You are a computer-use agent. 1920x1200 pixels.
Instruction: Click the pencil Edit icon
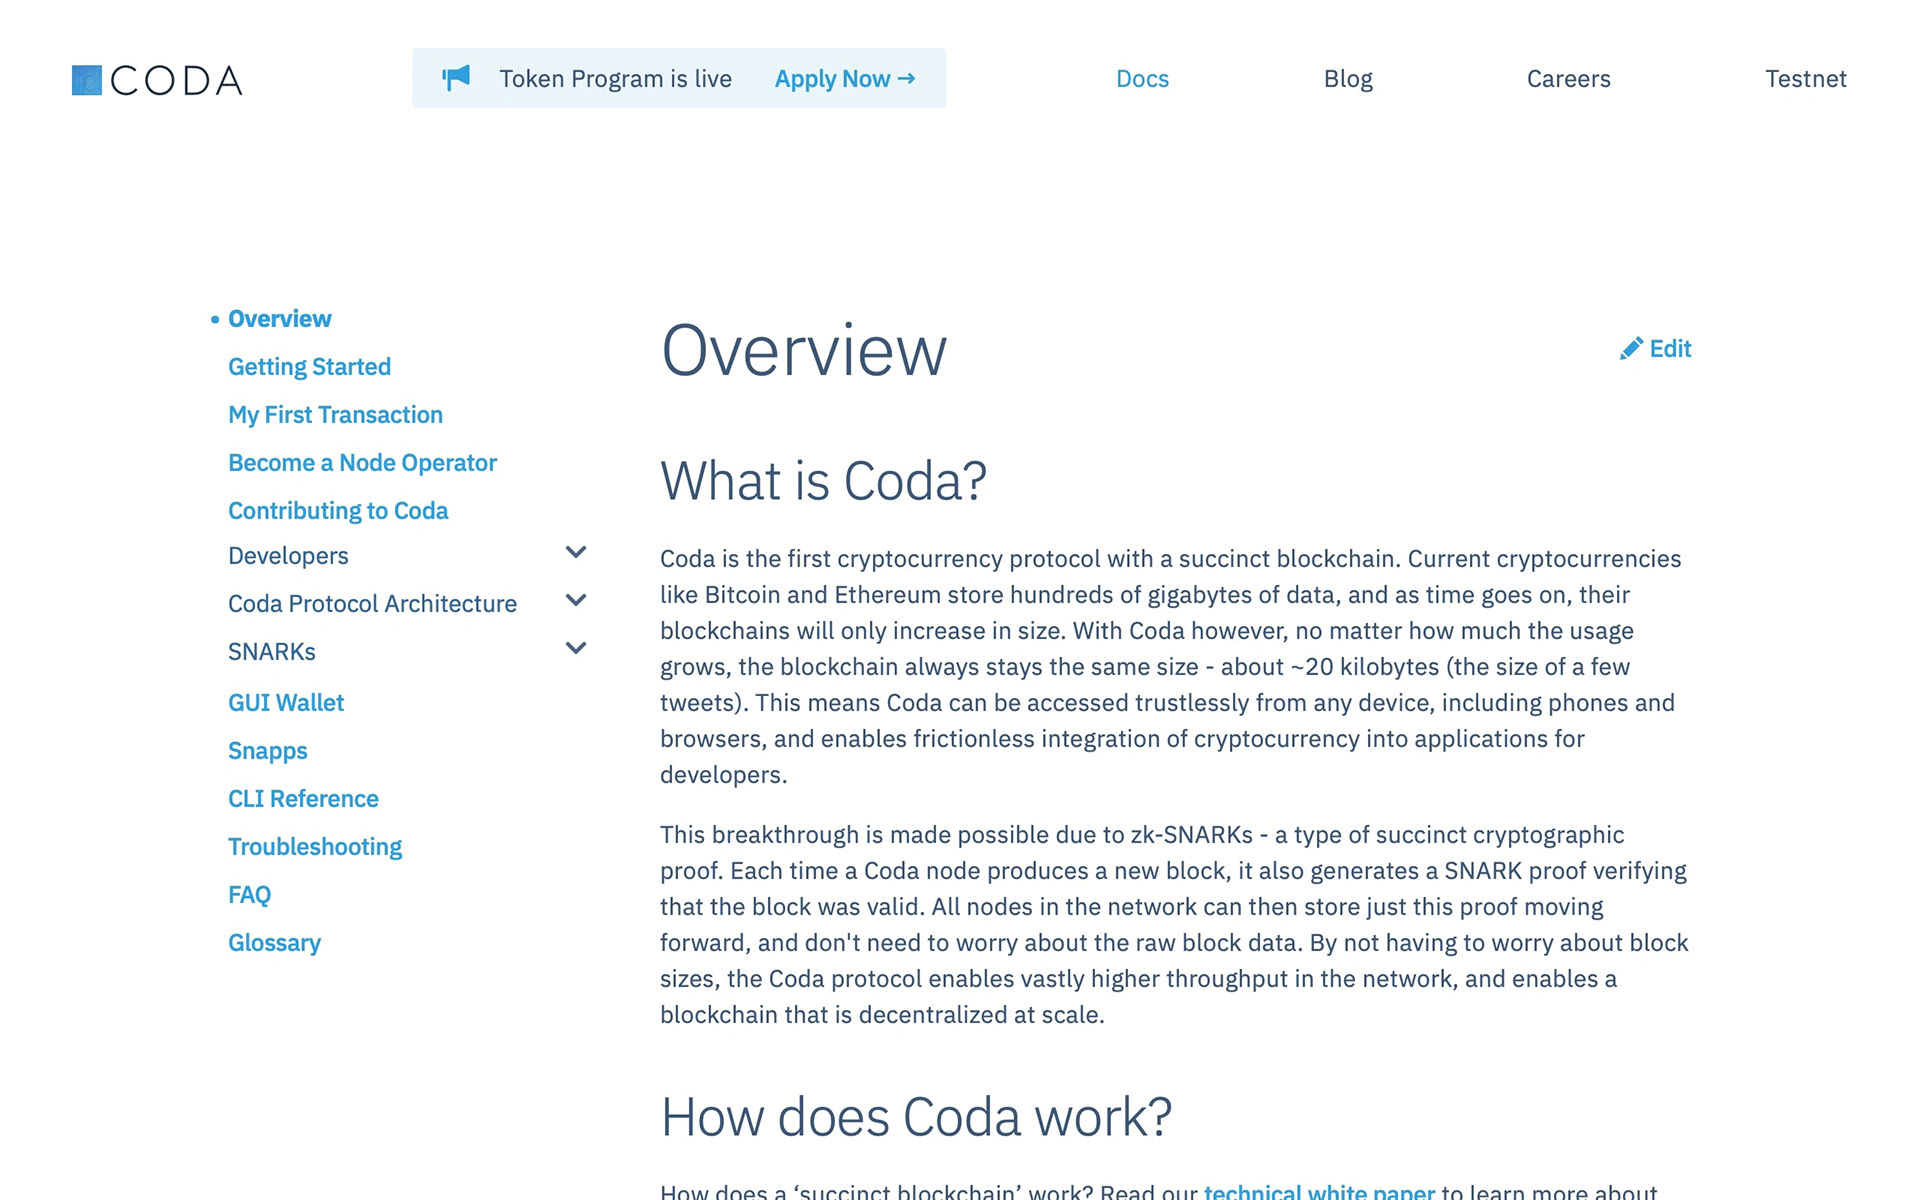(1631, 348)
